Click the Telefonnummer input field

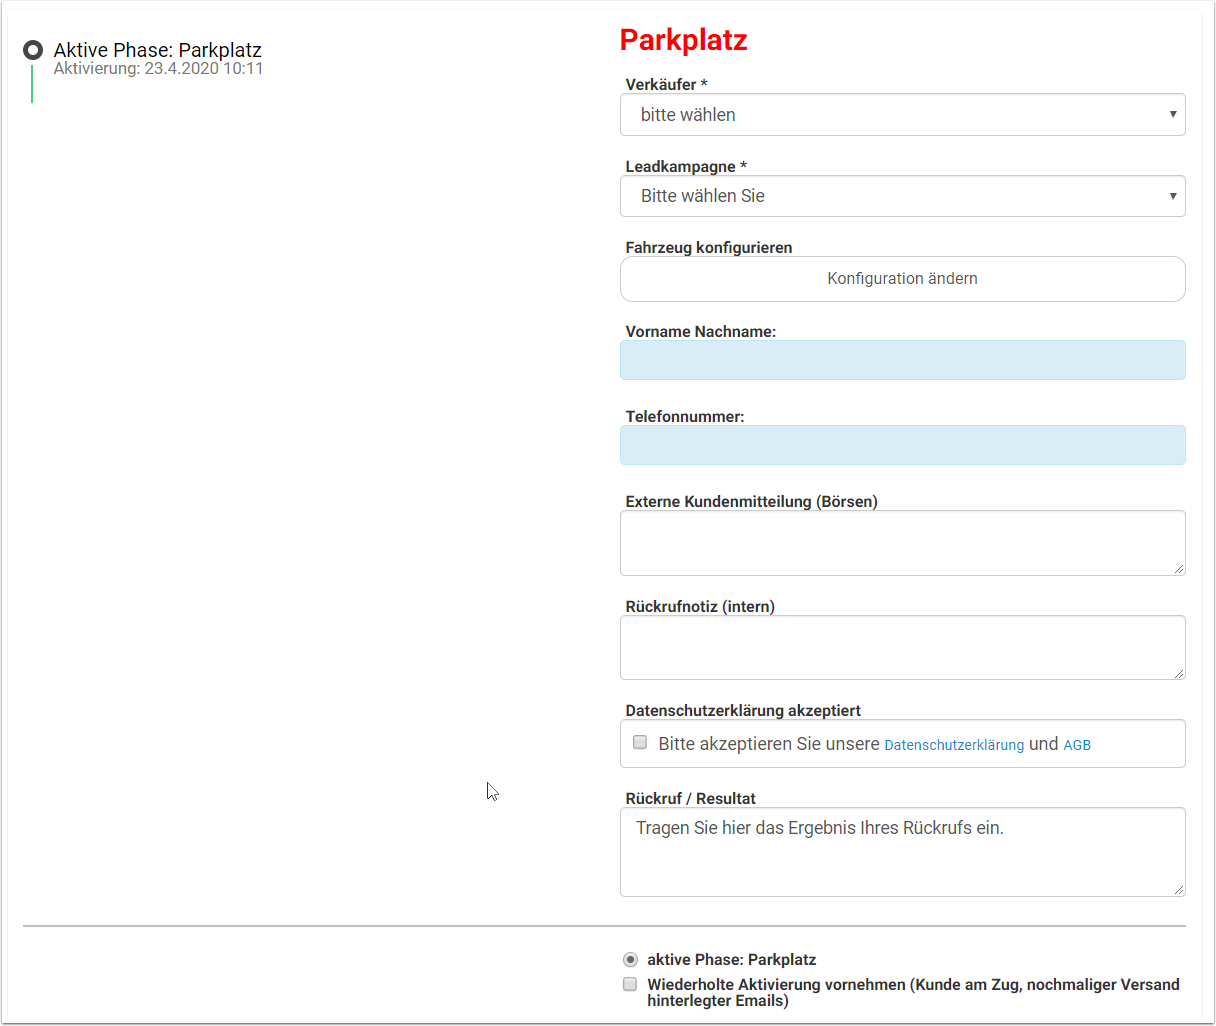click(902, 445)
